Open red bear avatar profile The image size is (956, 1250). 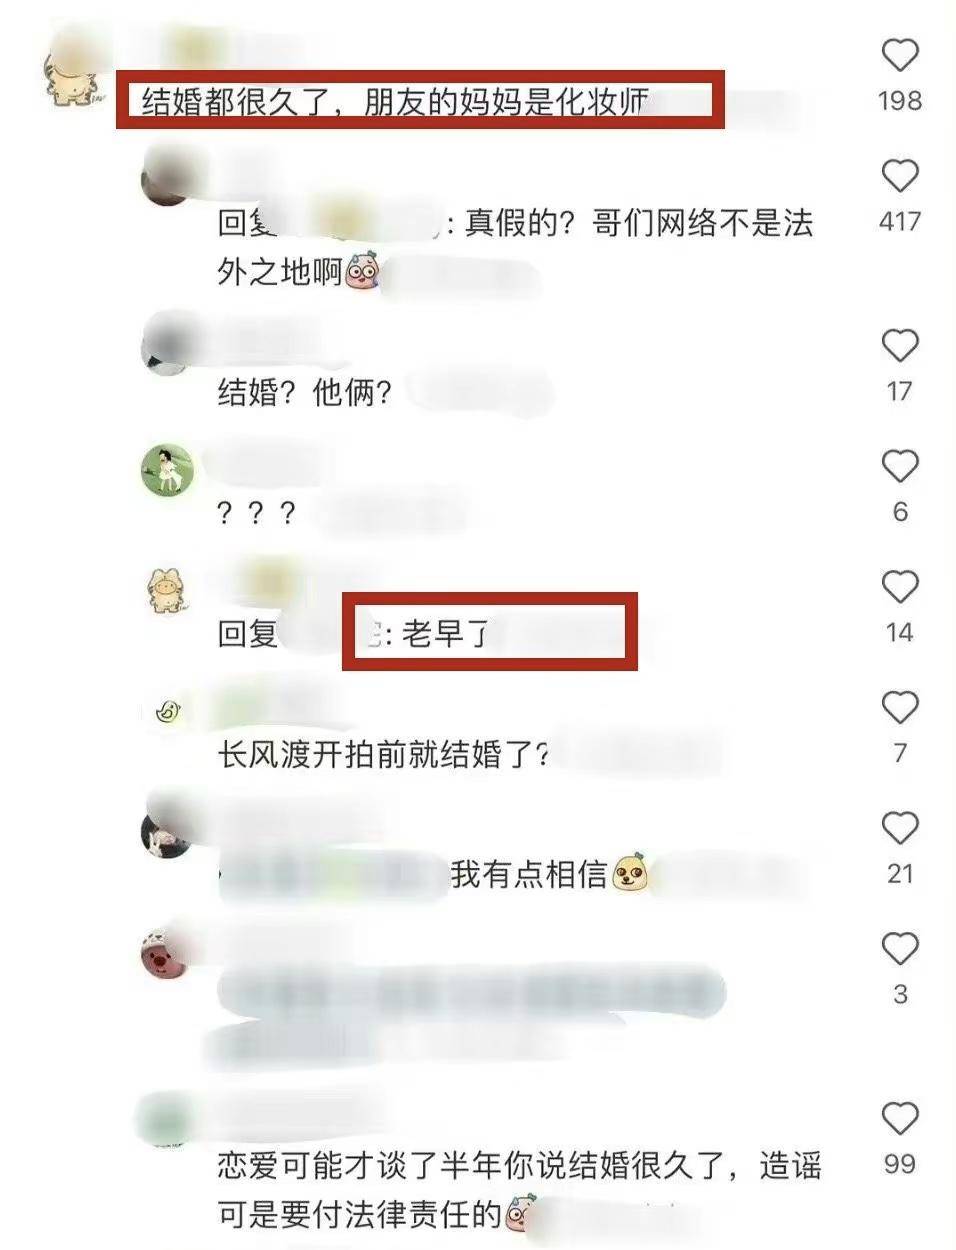click(x=164, y=953)
